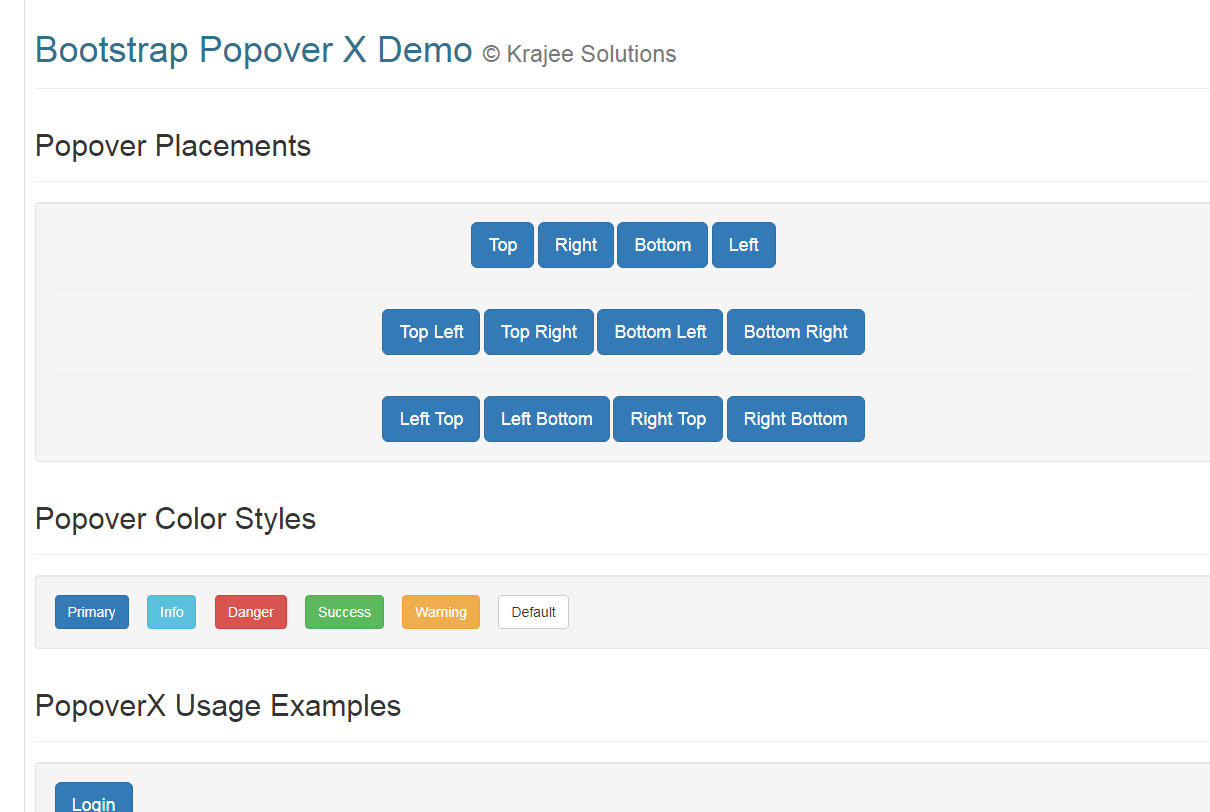The image size is (1210, 812).
Task: Click the Bottom Right button
Action: point(796,332)
